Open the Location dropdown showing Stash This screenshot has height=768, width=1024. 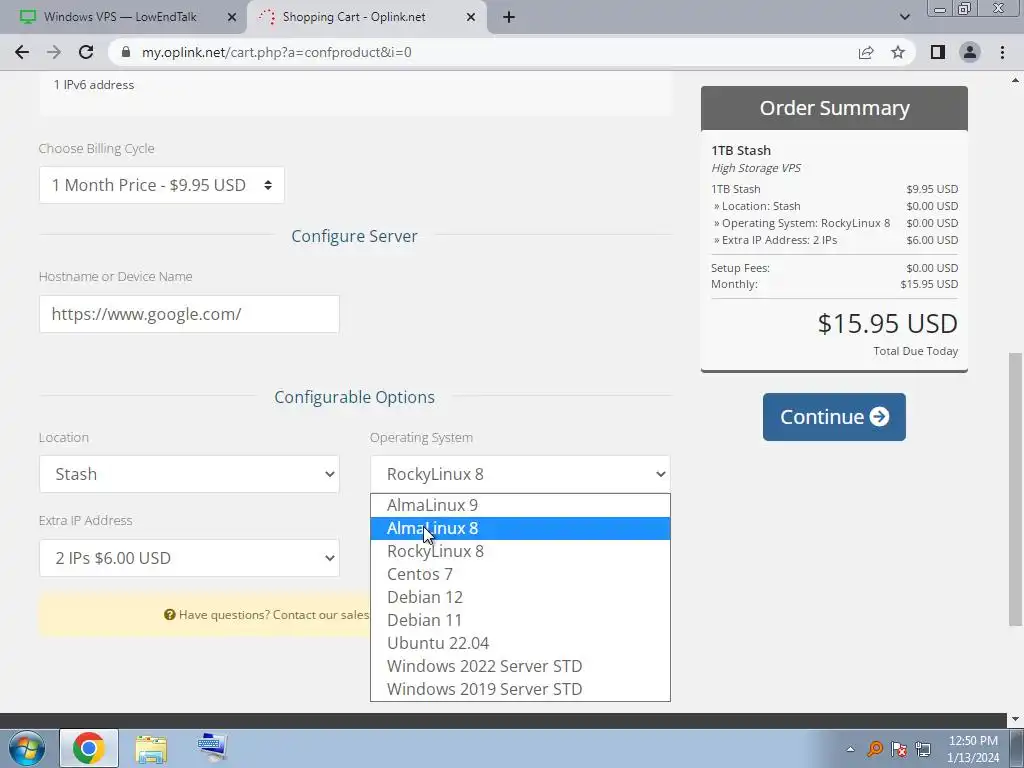(189, 474)
